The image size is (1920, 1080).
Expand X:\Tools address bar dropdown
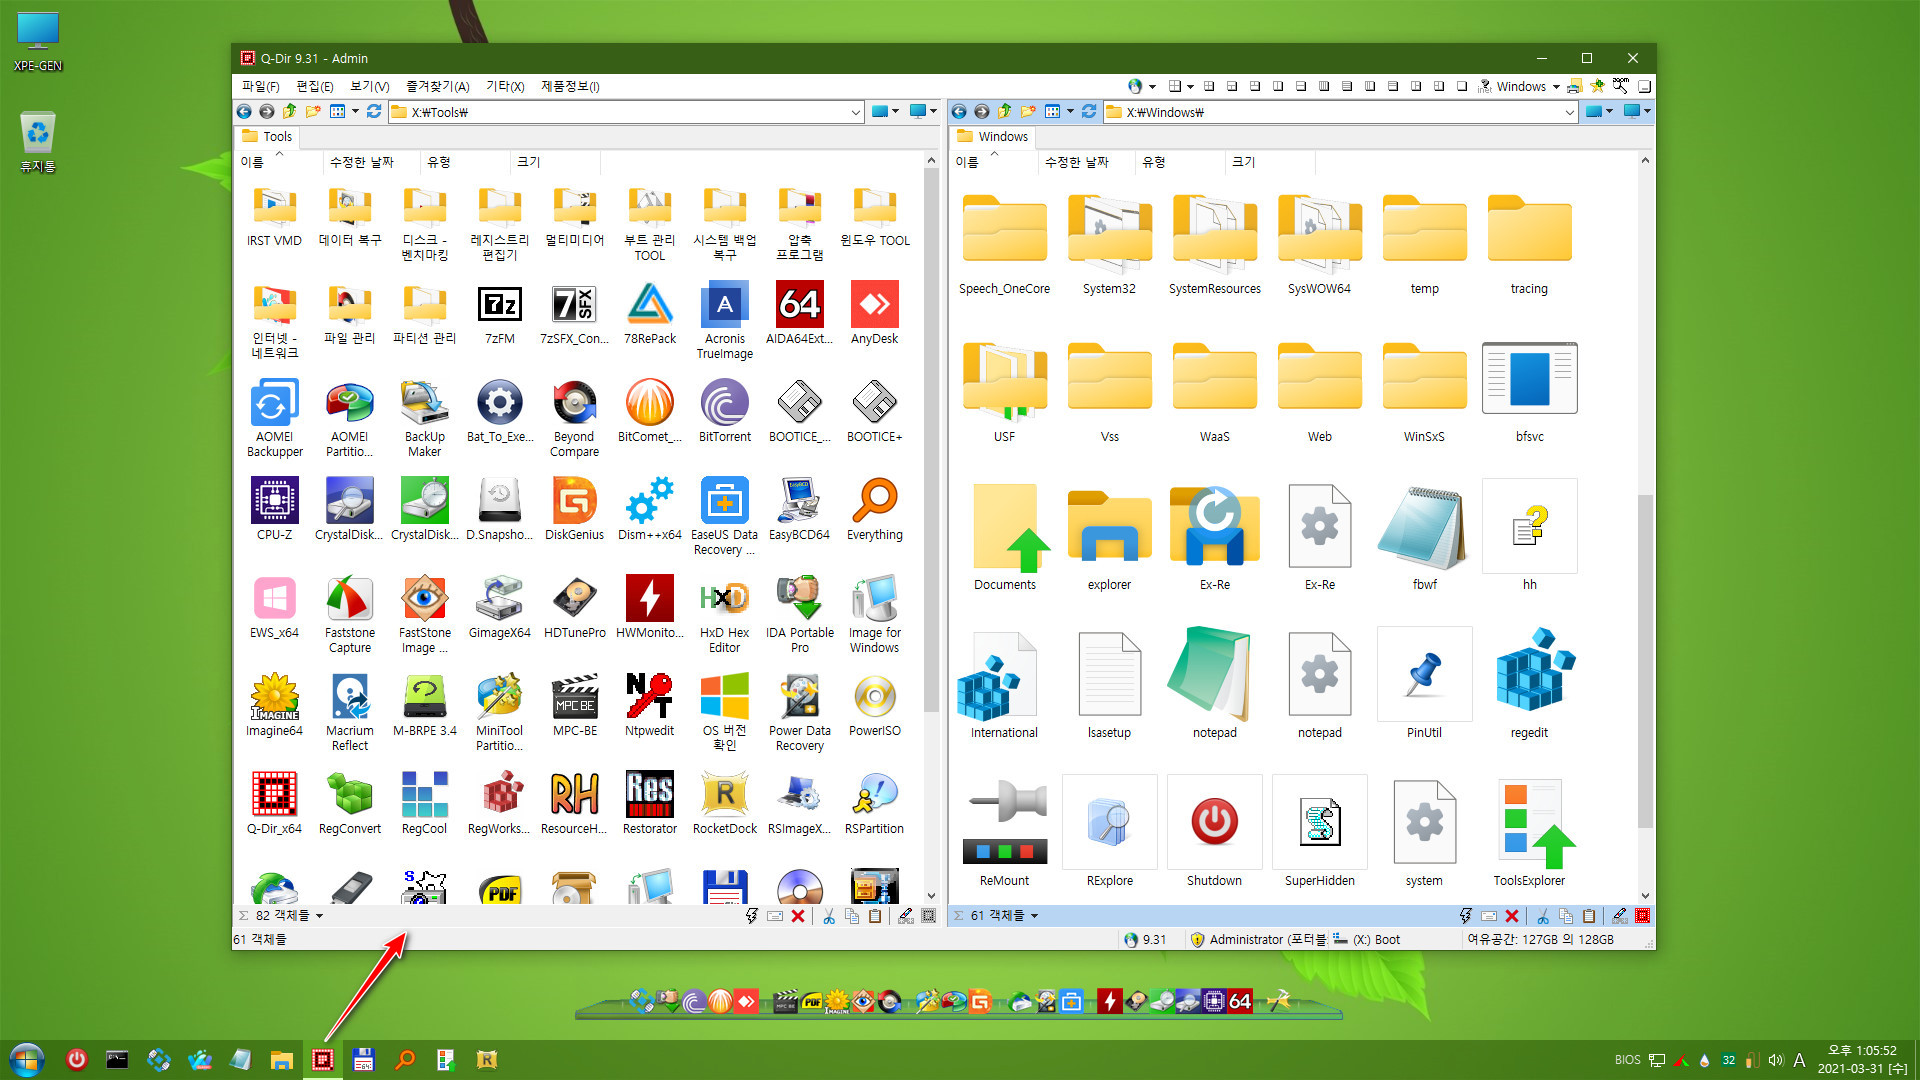click(855, 112)
